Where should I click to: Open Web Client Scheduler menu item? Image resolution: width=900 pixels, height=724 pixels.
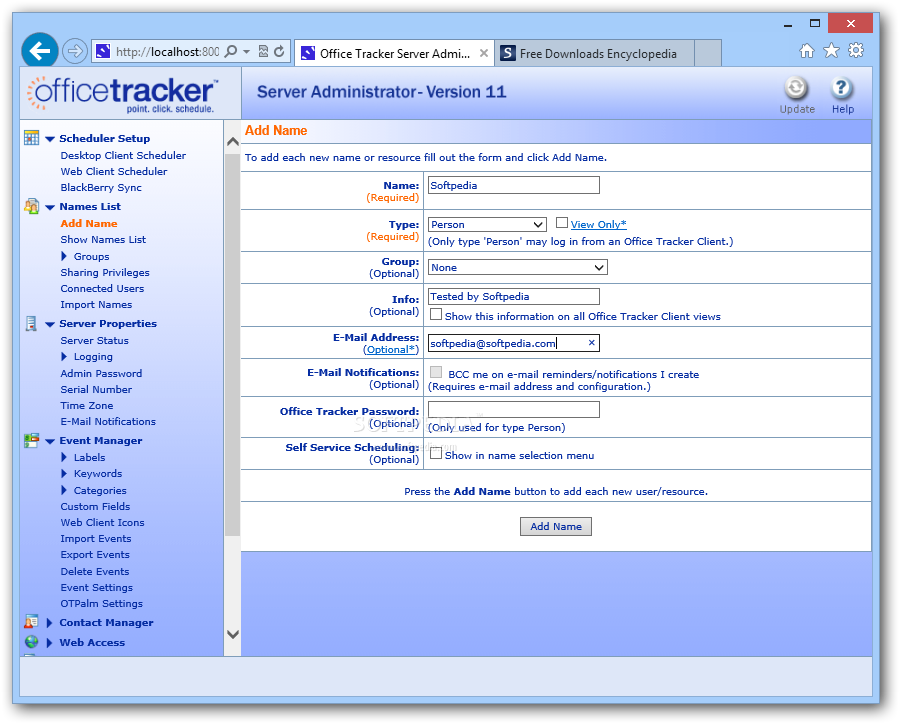114,171
